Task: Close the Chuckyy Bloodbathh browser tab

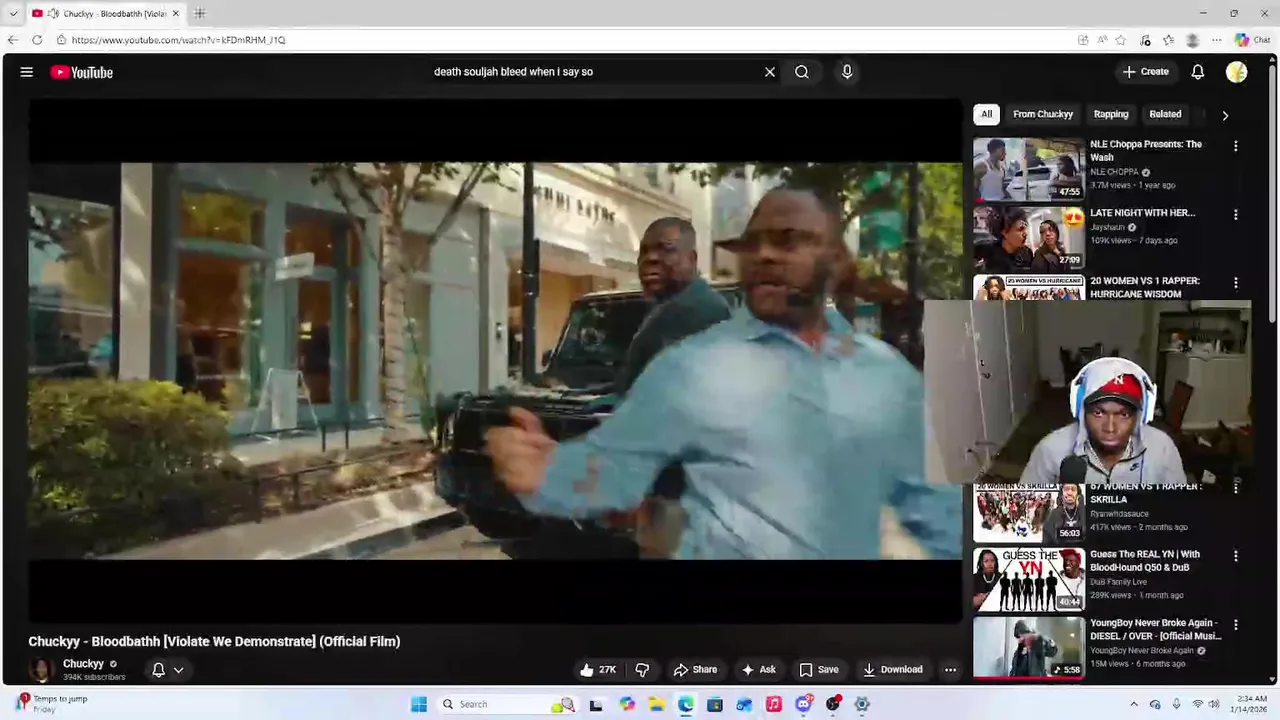Action: coord(175,13)
